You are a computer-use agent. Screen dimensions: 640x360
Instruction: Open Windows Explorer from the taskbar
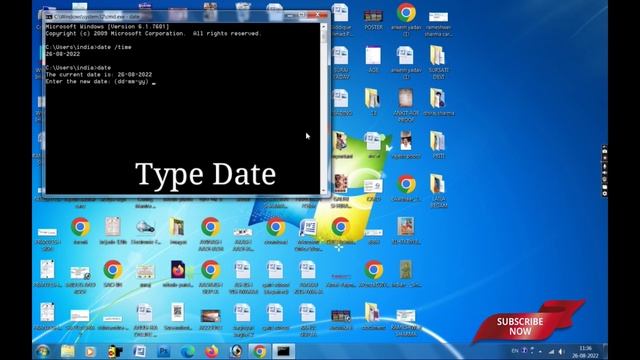tap(68, 351)
